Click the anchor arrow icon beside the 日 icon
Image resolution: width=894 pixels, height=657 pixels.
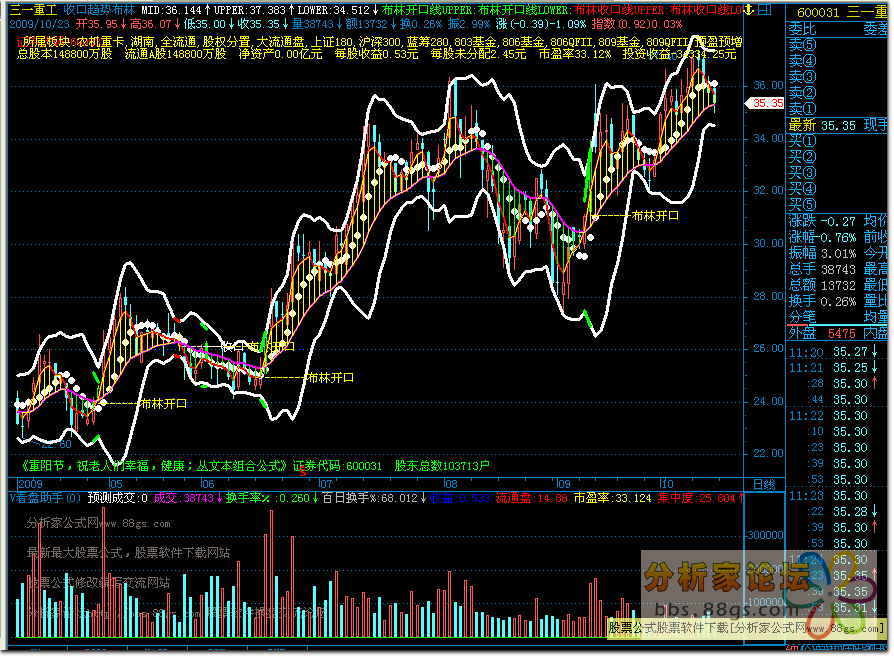point(750,9)
